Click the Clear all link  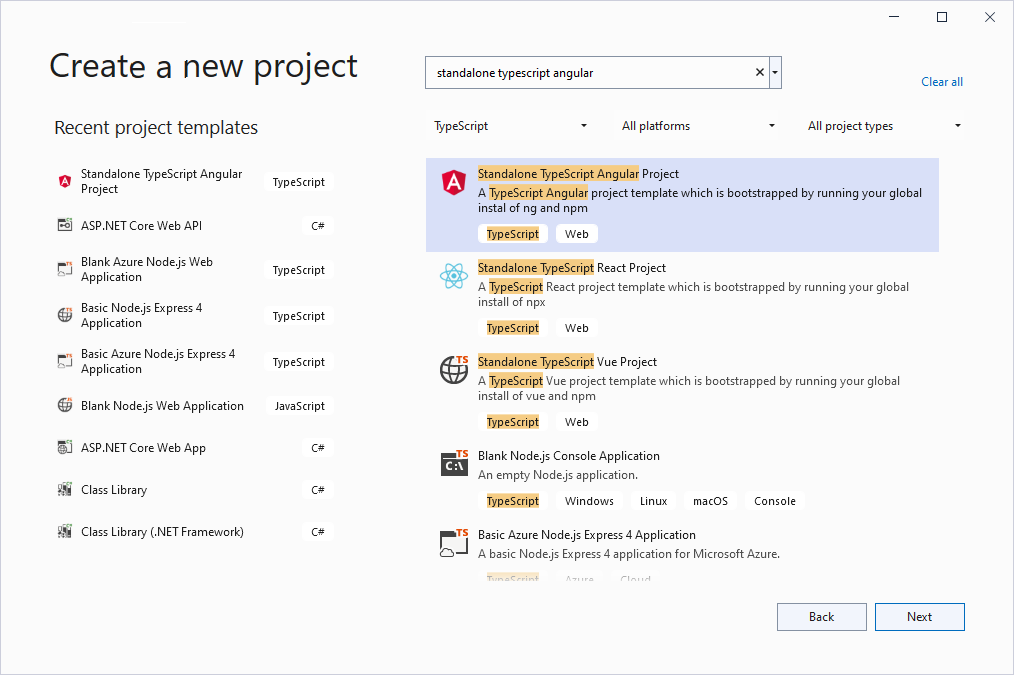[x=942, y=82]
